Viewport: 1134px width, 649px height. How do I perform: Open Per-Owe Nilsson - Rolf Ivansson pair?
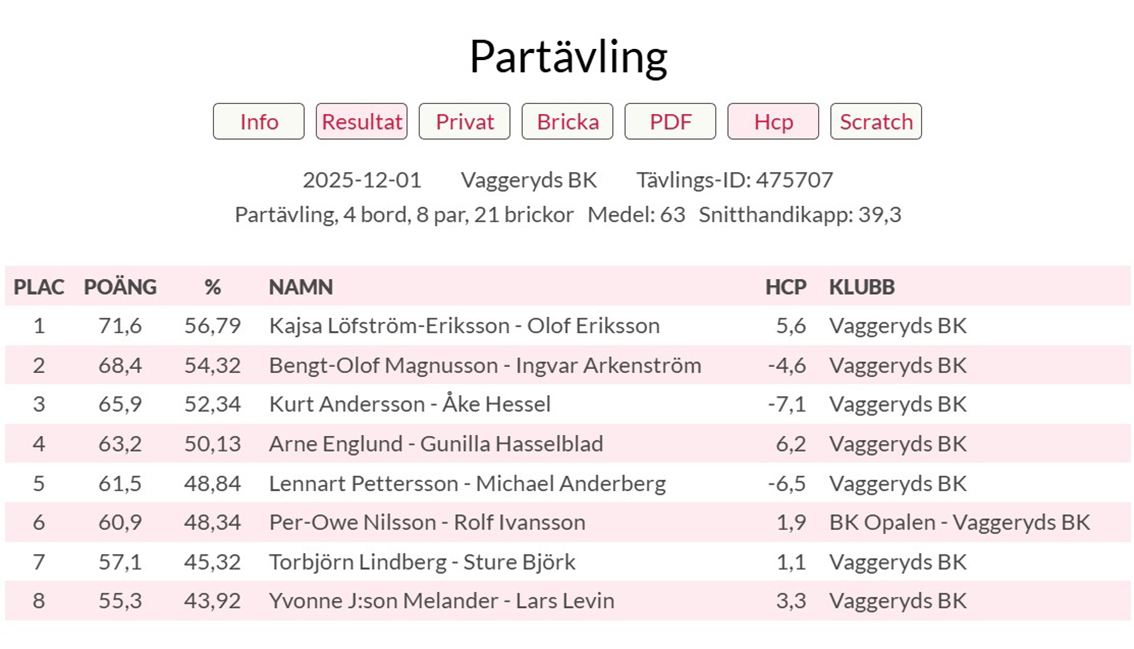coord(427,523)
